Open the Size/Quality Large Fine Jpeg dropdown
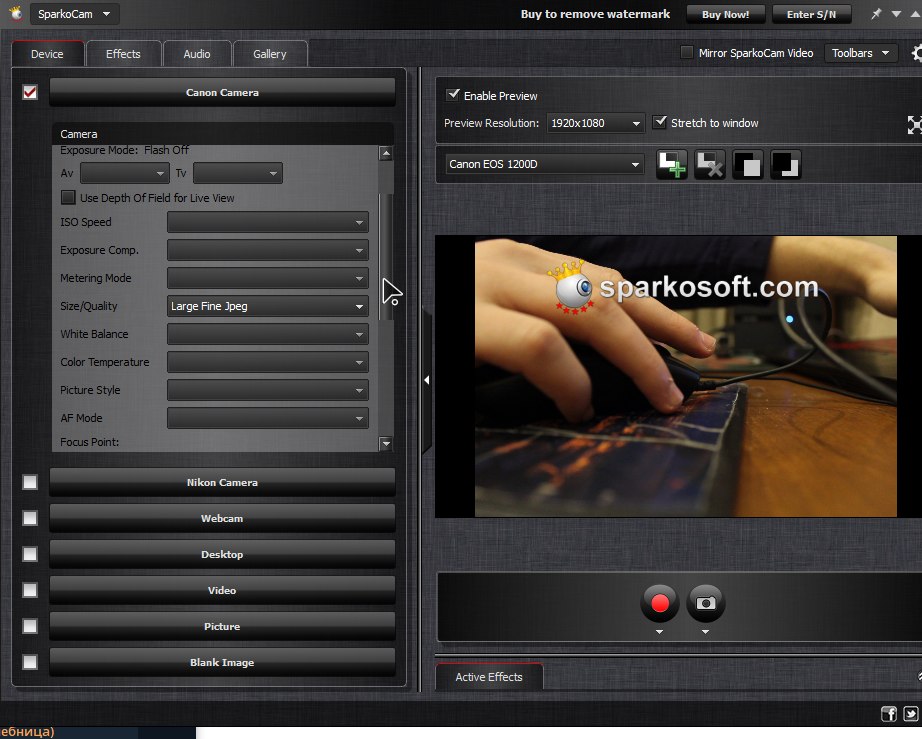This screenshot has width=922, height=739. [x=268, y=306]
